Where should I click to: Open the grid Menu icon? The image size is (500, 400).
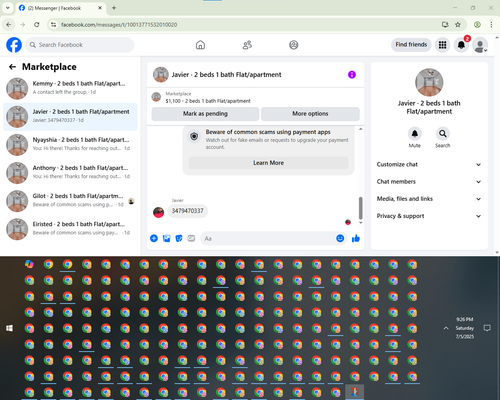tap(442, 45)
